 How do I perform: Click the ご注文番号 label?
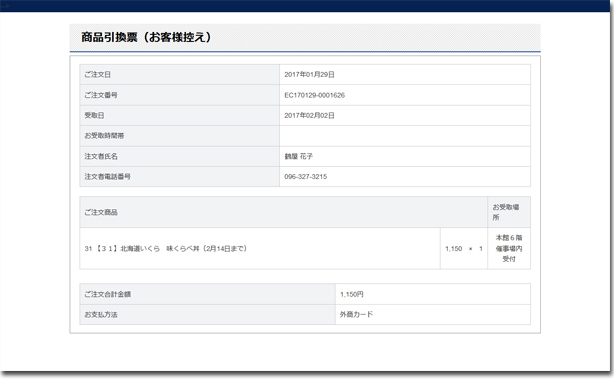101,95
